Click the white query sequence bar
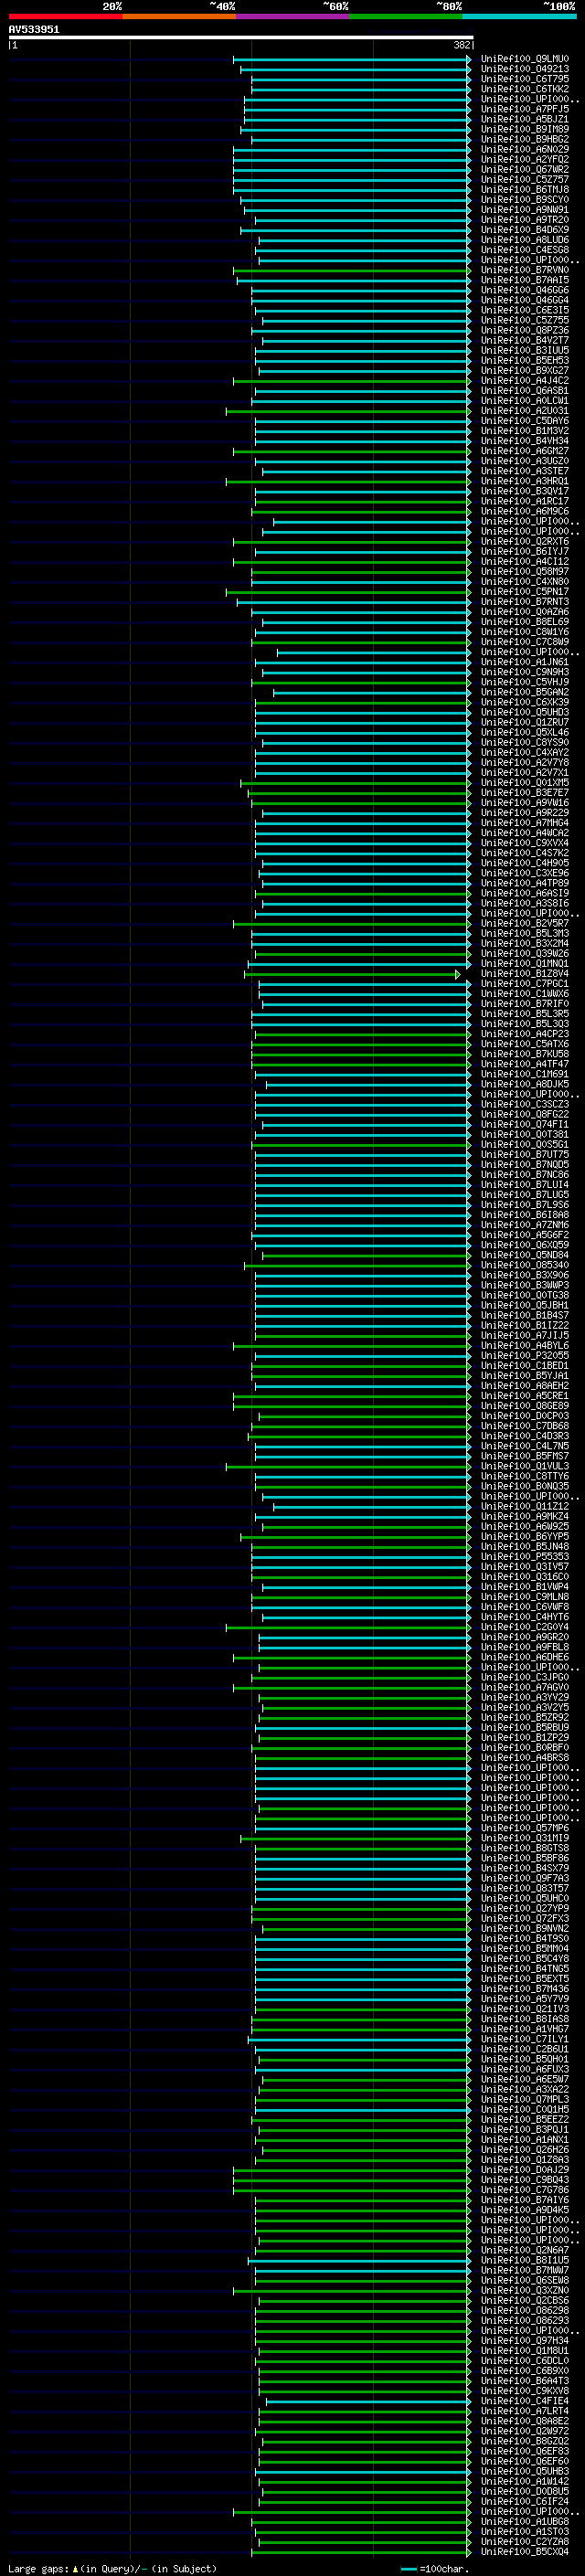Viewport: 585px width, 2576px height. pyautogui.click(x=240, y=38)
